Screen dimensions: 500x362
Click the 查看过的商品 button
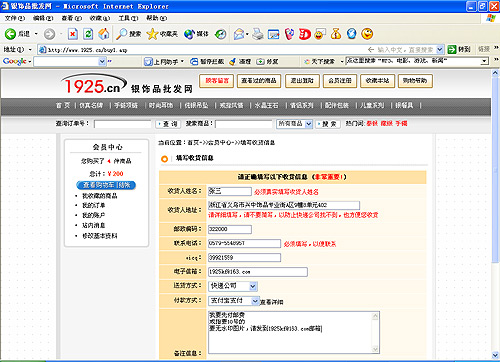point(259,81)
